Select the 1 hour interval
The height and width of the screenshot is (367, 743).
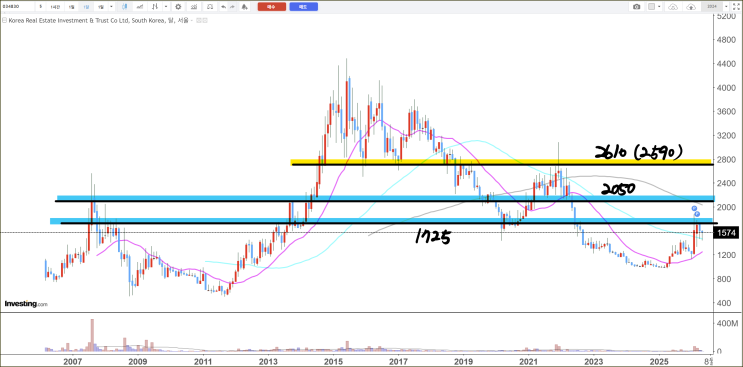click(55, 7)
